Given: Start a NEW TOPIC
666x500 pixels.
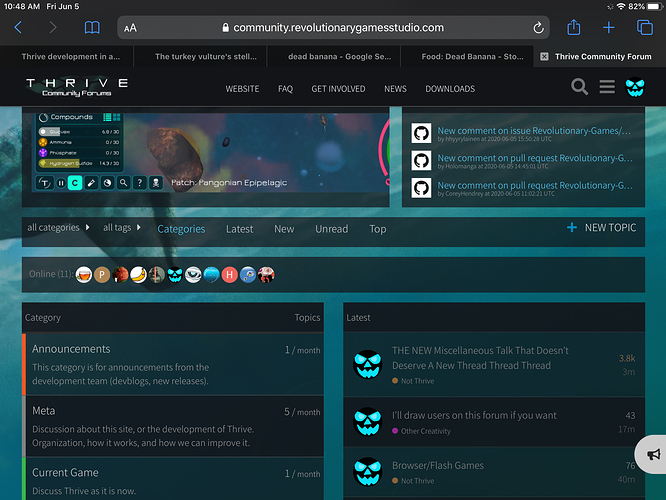Looking at the screenshot, I should pos(601,228).
